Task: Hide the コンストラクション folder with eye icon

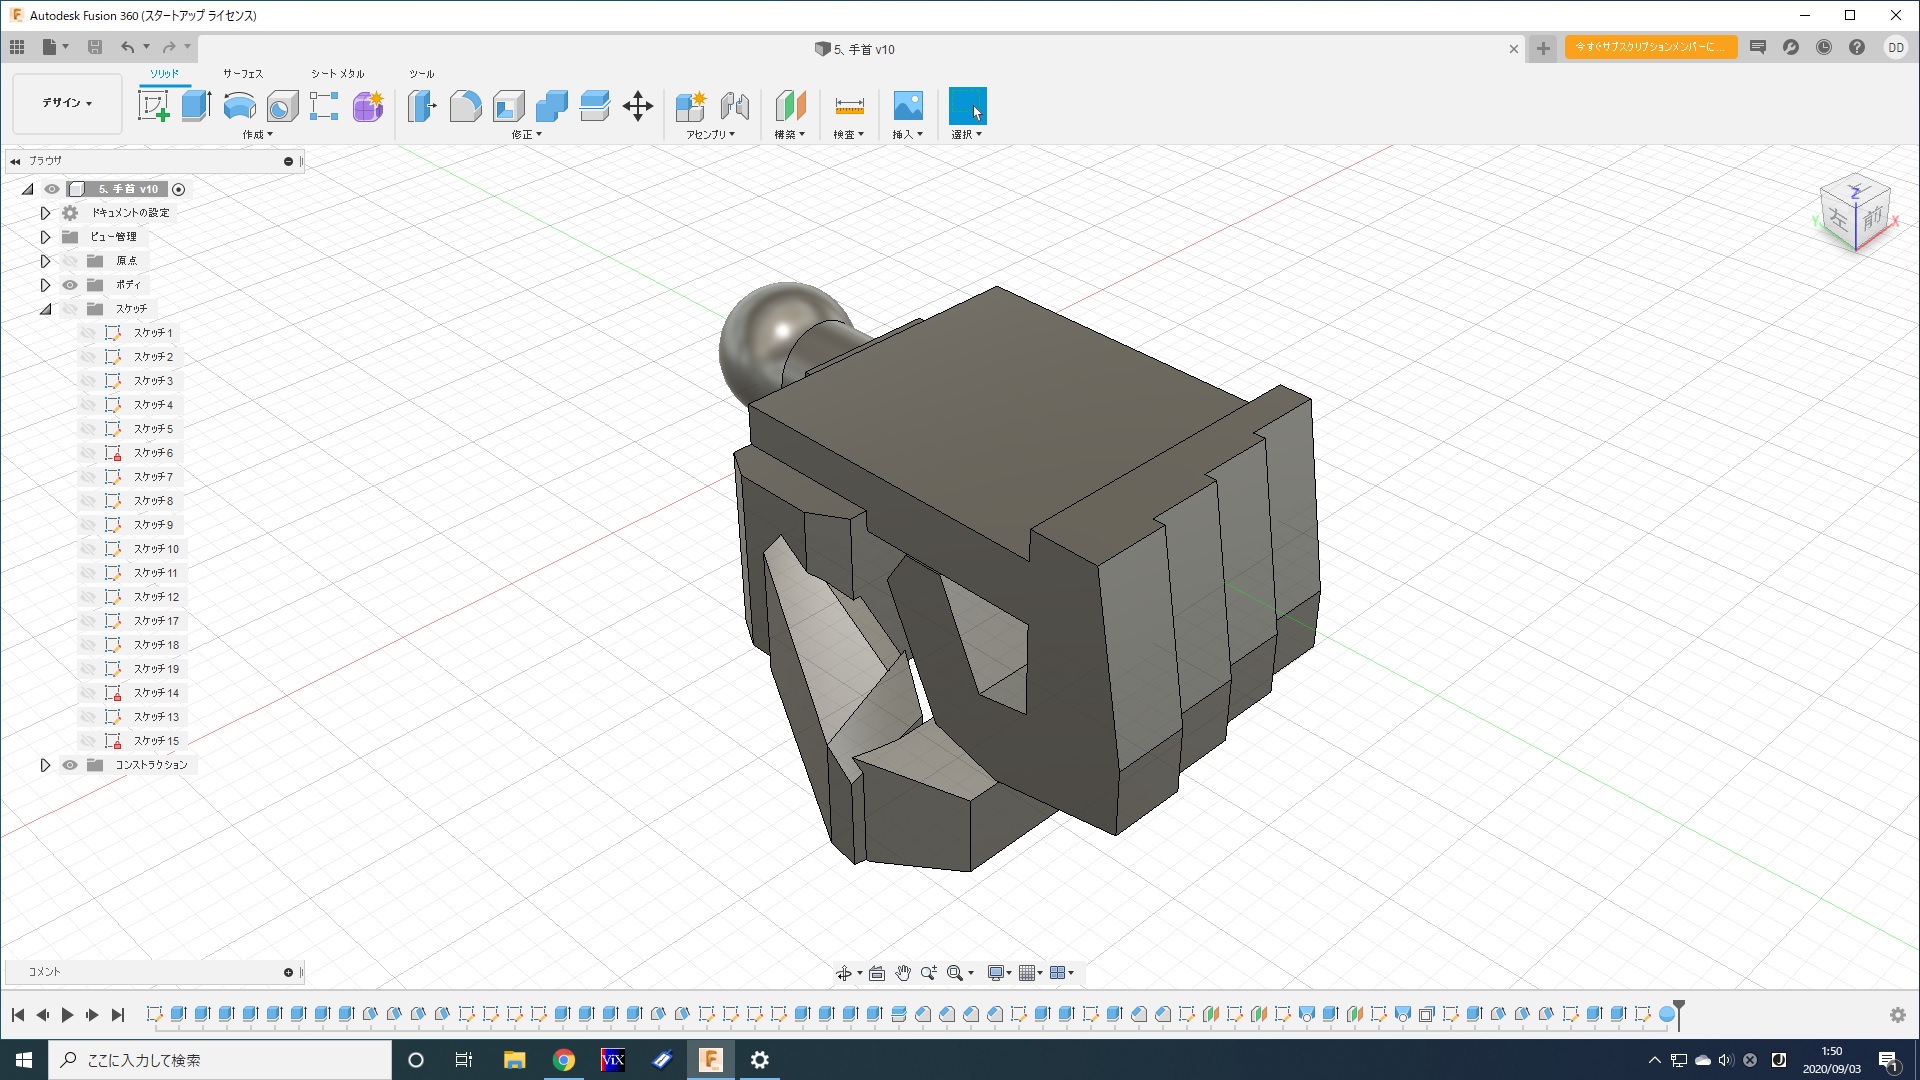Action: click(70, 765)
